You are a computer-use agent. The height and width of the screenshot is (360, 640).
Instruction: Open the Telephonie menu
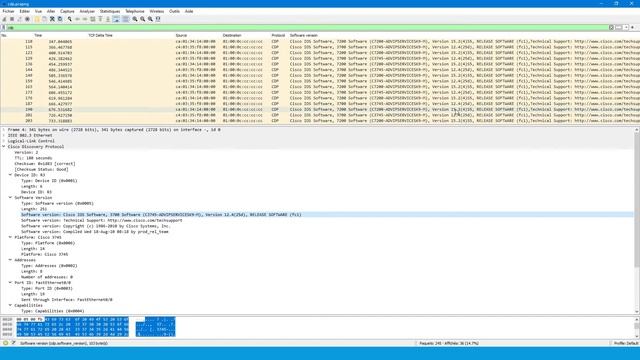135,11
